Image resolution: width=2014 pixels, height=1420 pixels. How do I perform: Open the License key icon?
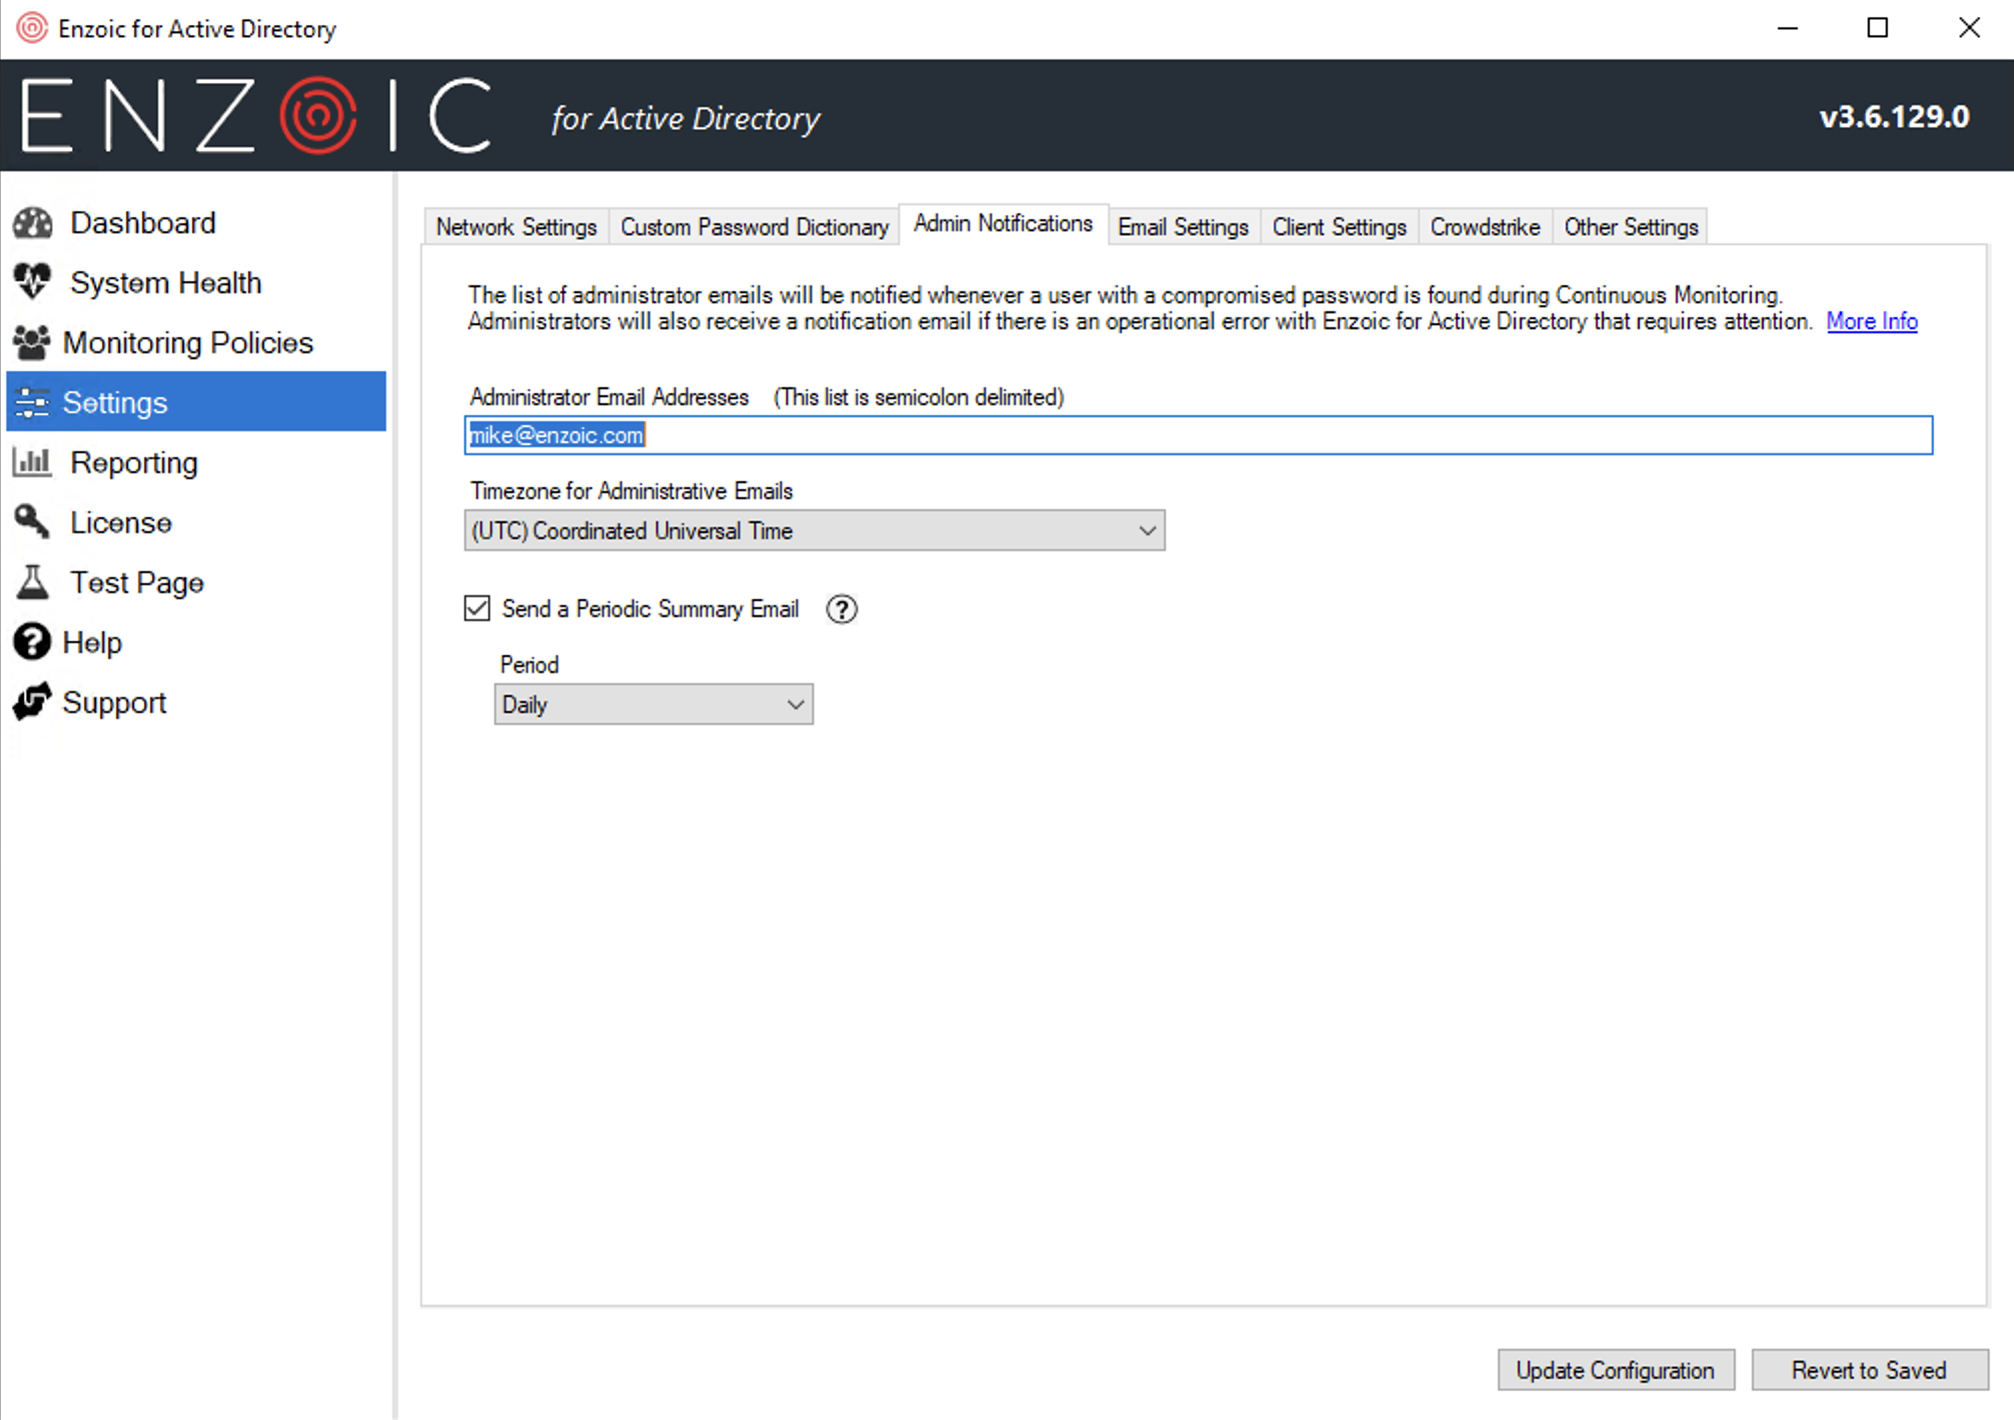32,522
